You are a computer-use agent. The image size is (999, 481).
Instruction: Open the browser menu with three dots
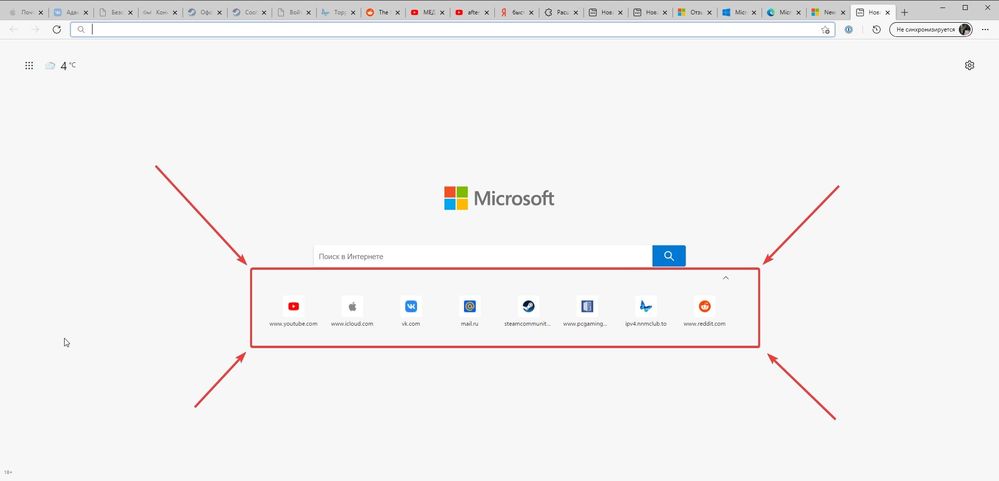(986, 29)
